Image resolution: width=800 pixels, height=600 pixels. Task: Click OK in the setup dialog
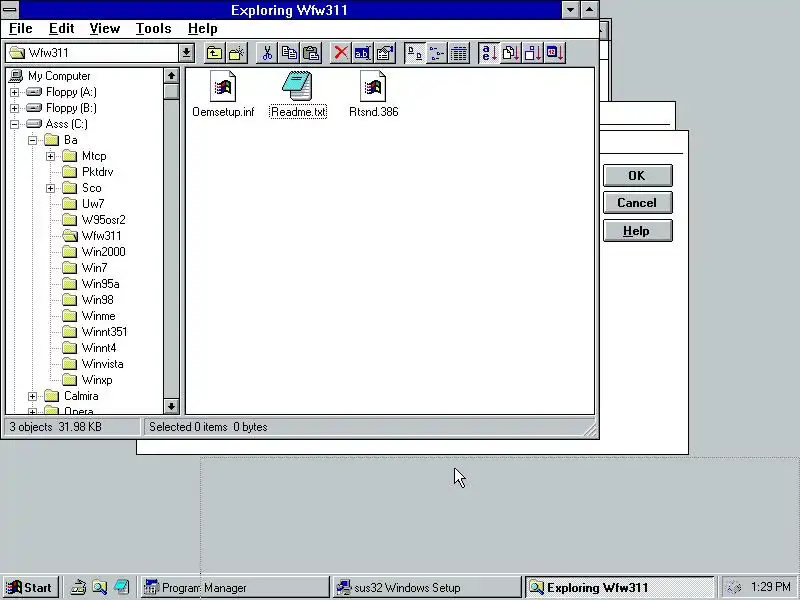point(637,176)
